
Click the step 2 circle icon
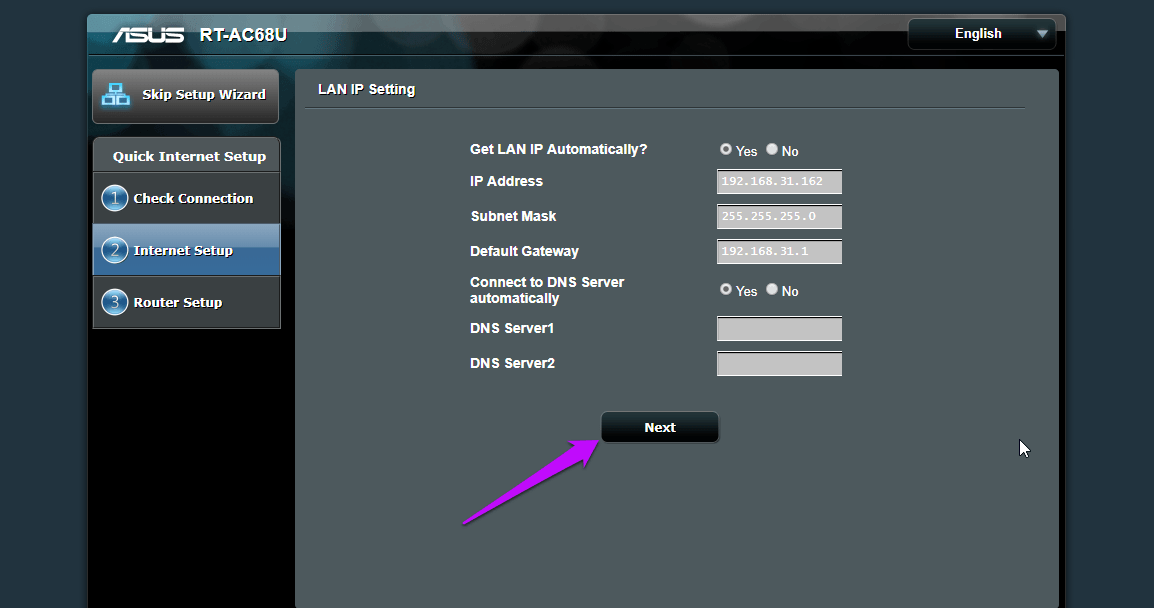115,250
